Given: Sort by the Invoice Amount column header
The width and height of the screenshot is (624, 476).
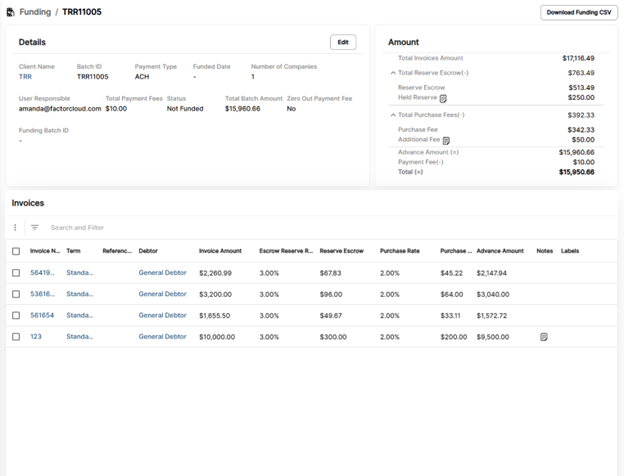Looking at the screenshot, I should pyautogui.click(x=220, y=251).
